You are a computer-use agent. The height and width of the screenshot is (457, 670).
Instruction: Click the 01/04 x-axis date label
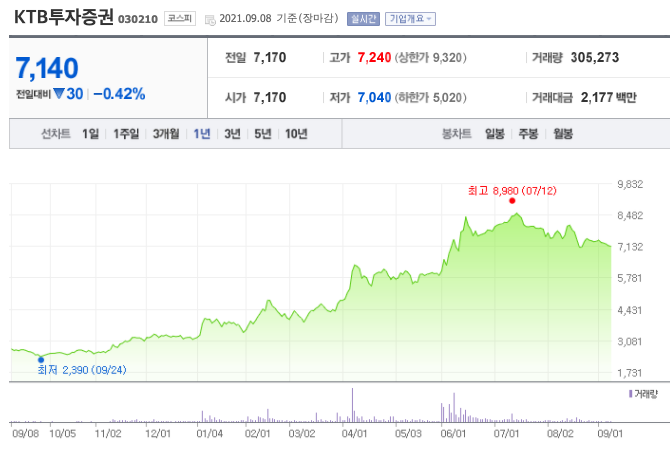(x=209, y=434)
